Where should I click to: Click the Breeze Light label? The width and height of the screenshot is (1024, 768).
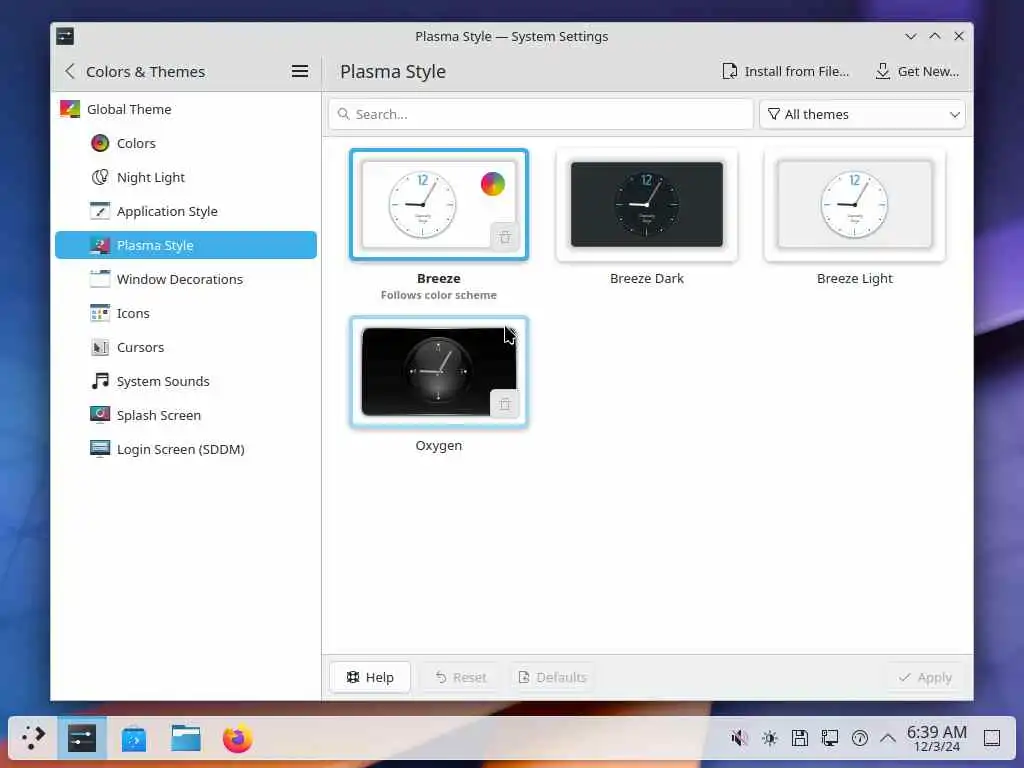pos(854,278)
